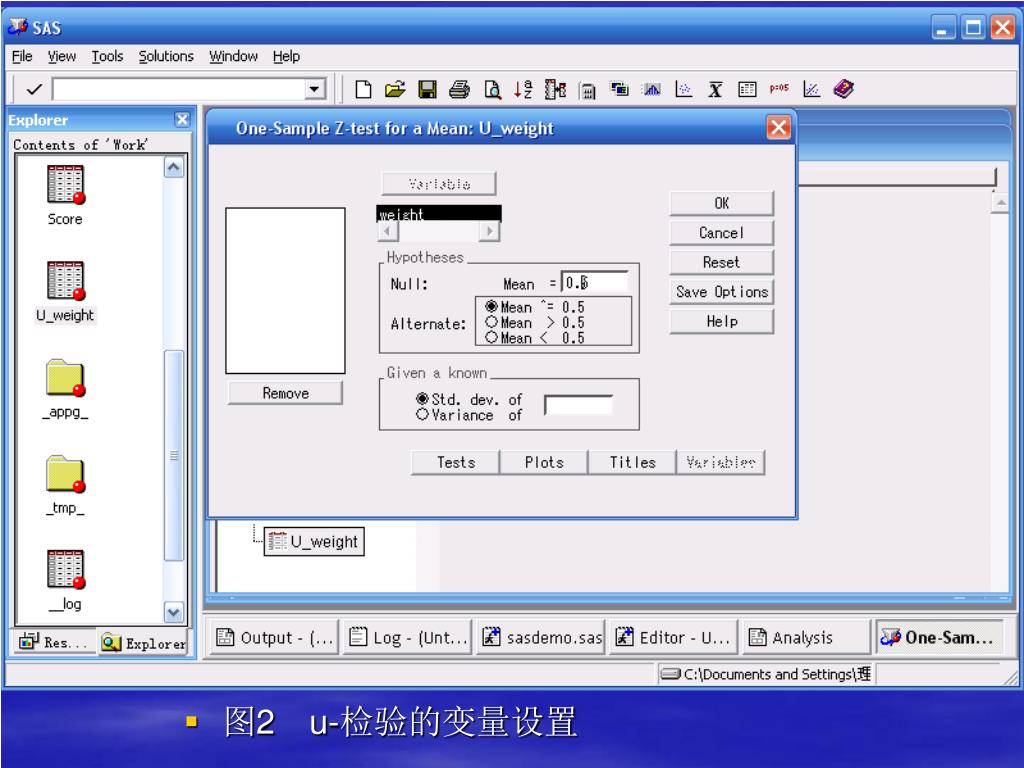Click the overlapping windows toolbar icon
The height and width of the screenshot is (768, 1024).
619,88
